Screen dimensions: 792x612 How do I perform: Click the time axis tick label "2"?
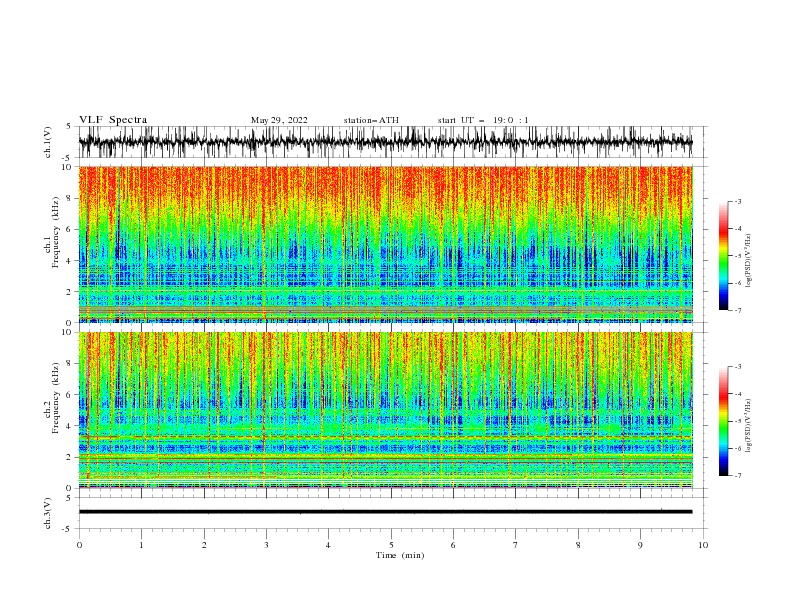click(x=204, y=545)
